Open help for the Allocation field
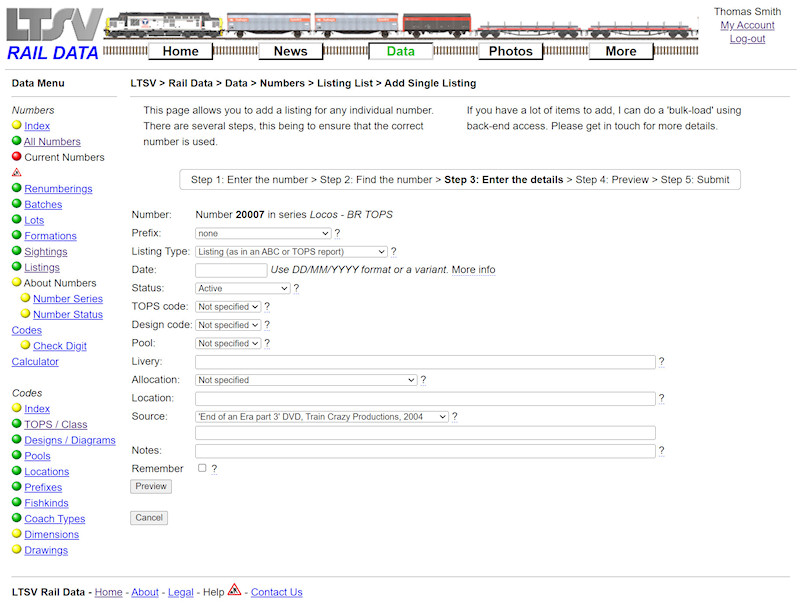This screenshot has width=800, height=613. click(x=423, y=380)
